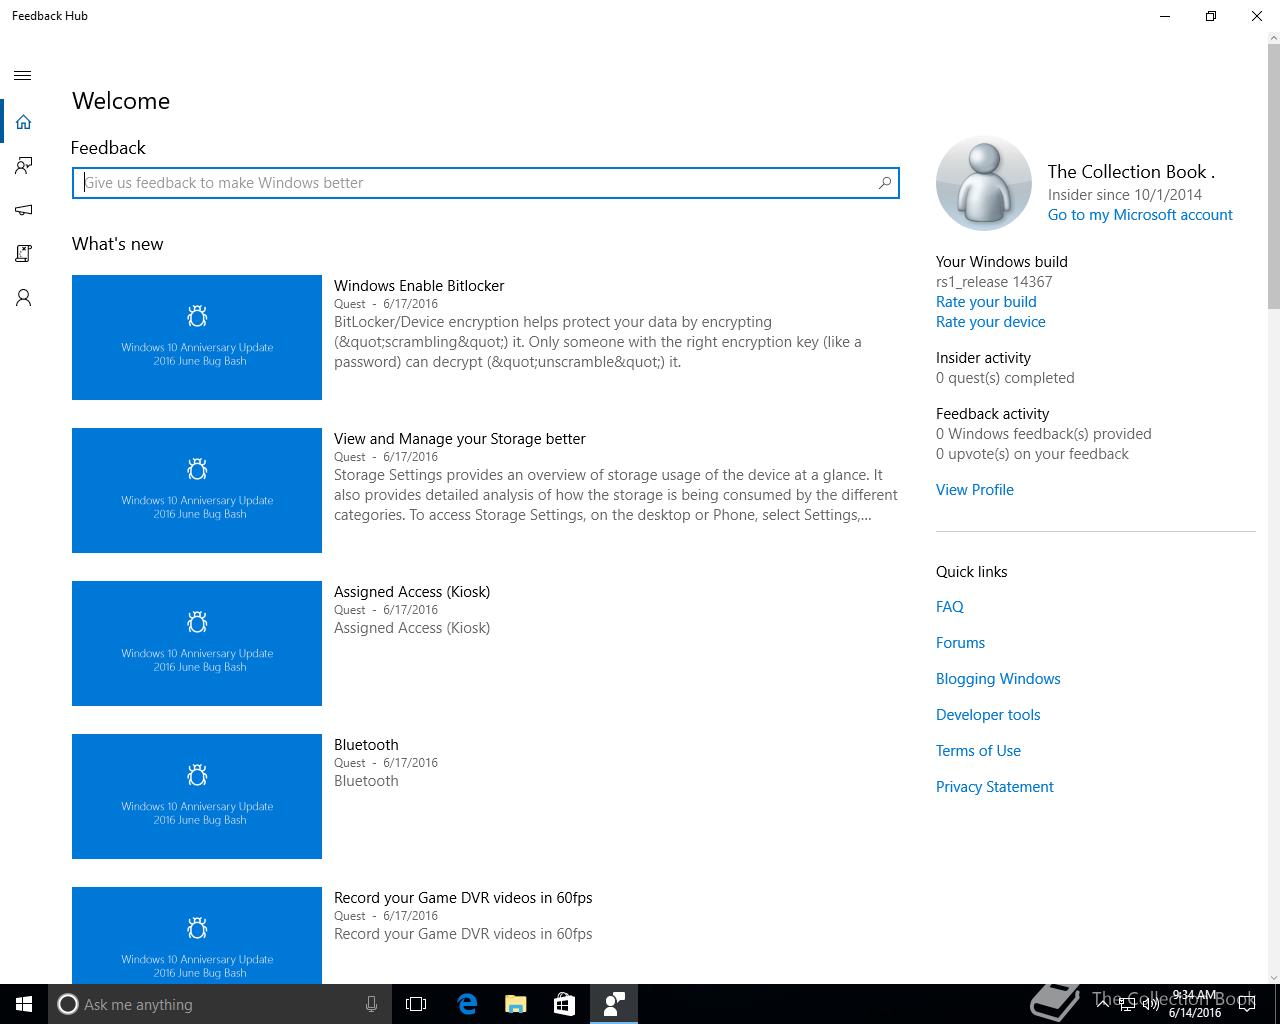Go to Home in sidebar
1280x1024 pixels.
pos(23,122)
